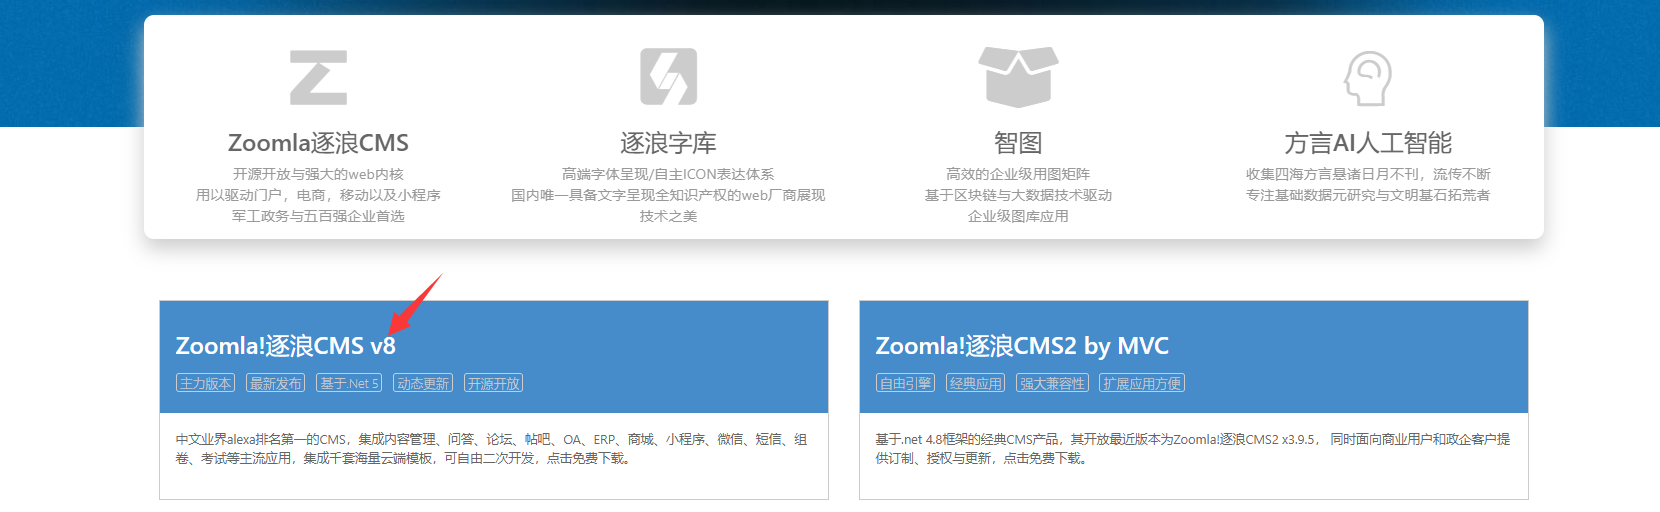Screen dimensions: 1660x512
Task: Select the 自由引擎 tag
Action: tap(906, 383)
